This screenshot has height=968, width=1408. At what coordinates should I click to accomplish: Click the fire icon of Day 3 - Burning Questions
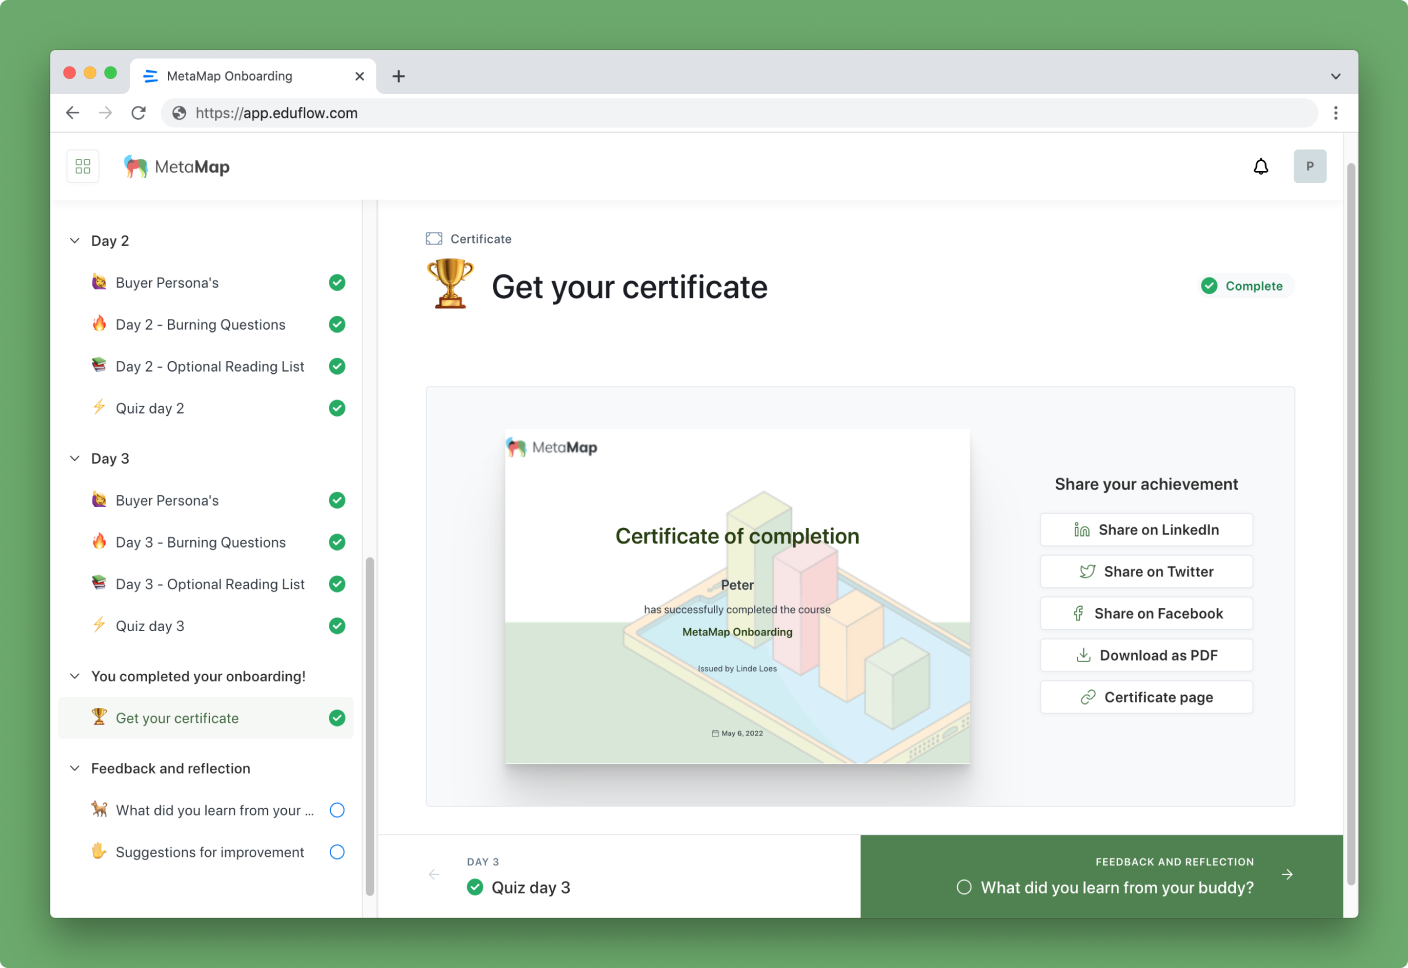point(99,542)
